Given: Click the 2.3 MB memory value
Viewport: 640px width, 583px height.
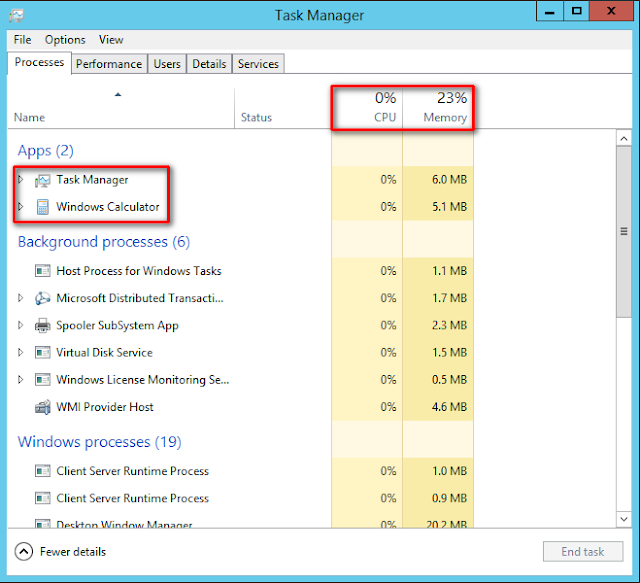Looking at the screenshot, I should click(449, 325).
